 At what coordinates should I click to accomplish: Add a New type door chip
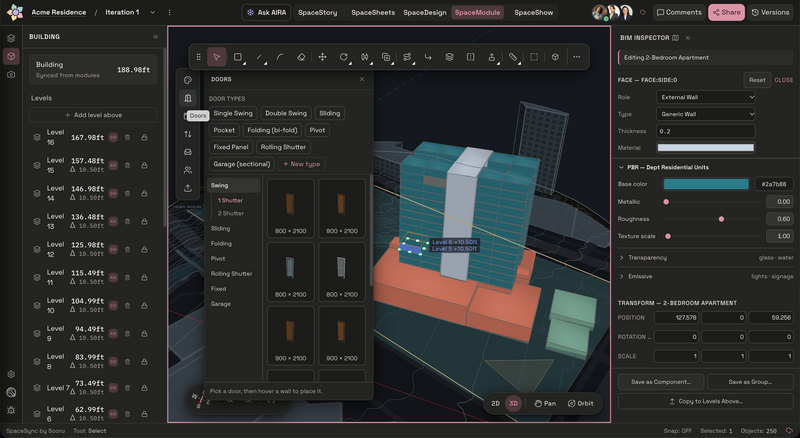click(x=302, y=164)
